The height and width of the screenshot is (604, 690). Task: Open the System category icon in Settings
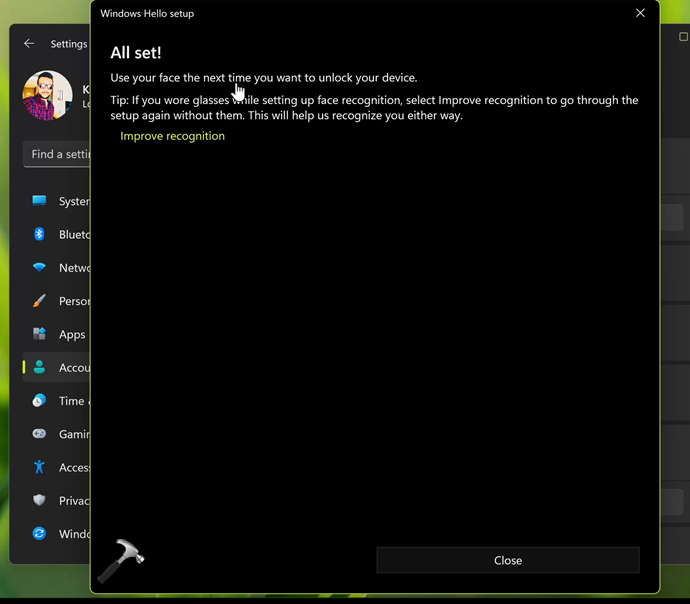click(39, 201)
